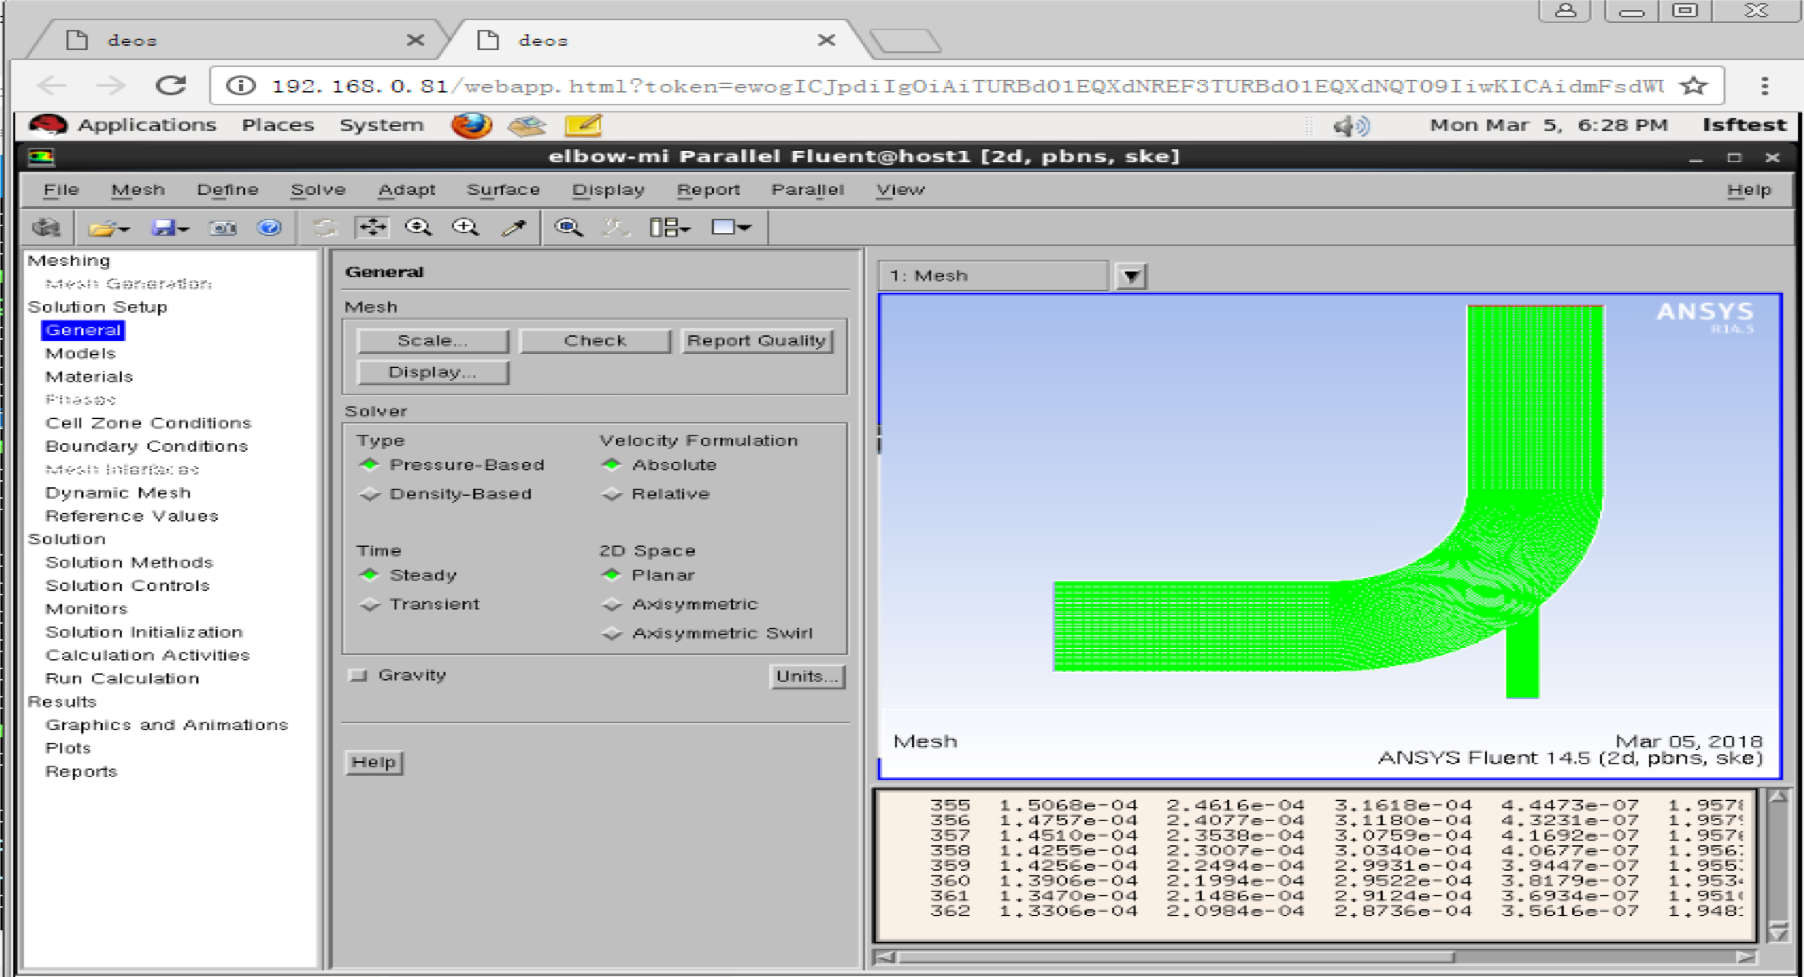
Task: Open the Adapt menu
Action: (x=406, y=189)
